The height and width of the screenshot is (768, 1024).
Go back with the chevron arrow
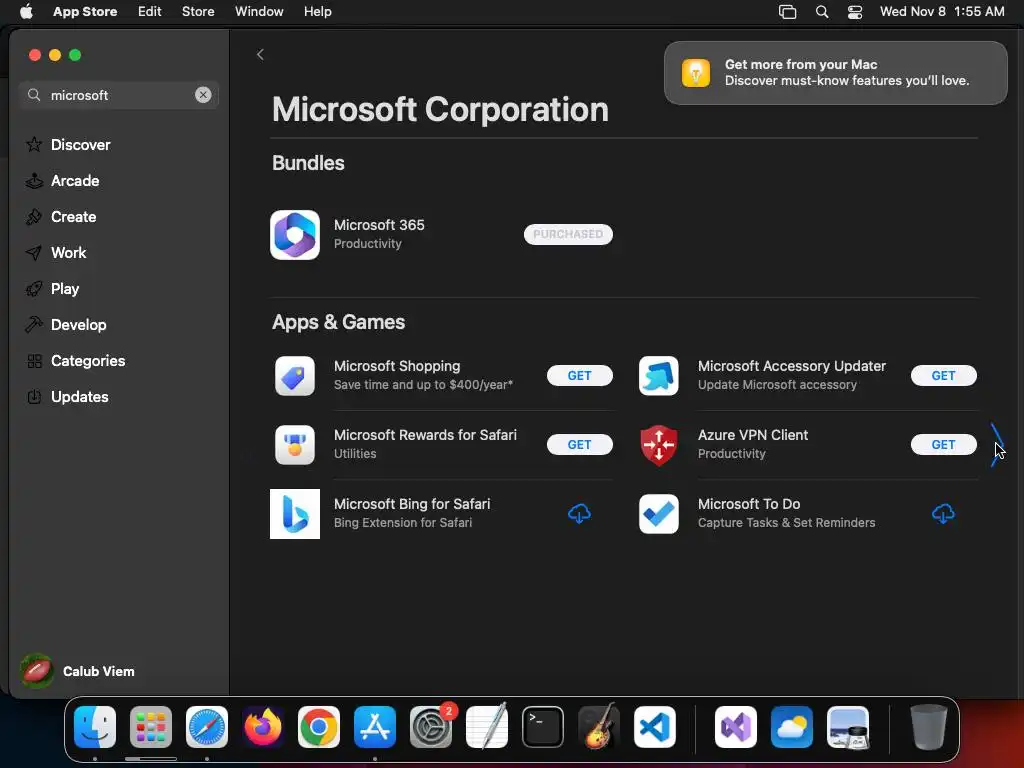coord(260,54)
